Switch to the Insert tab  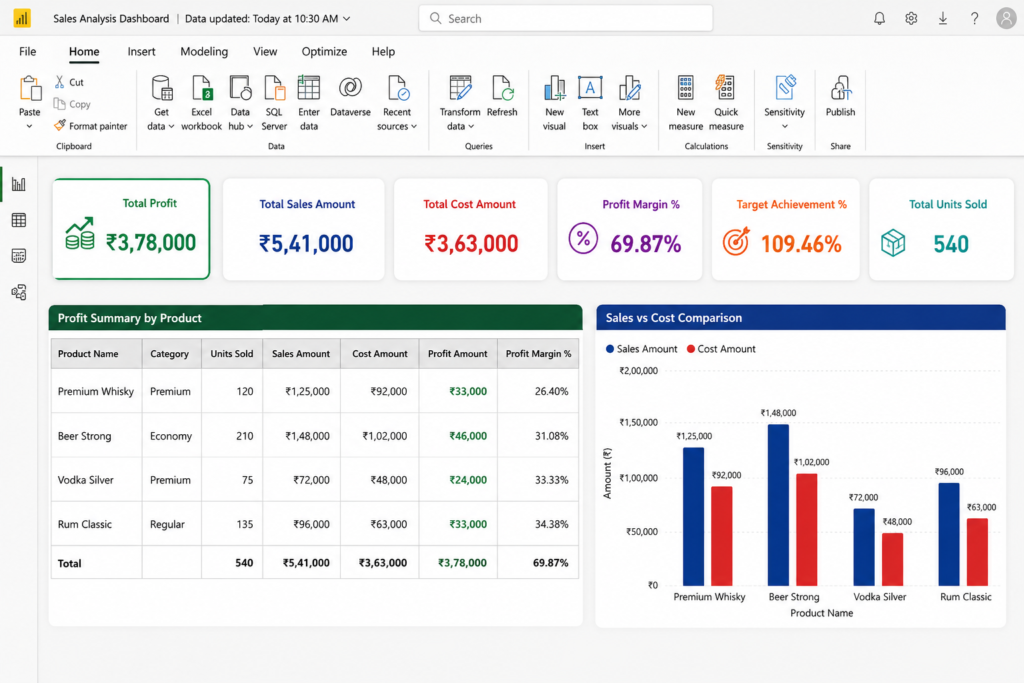click(141, 52)
